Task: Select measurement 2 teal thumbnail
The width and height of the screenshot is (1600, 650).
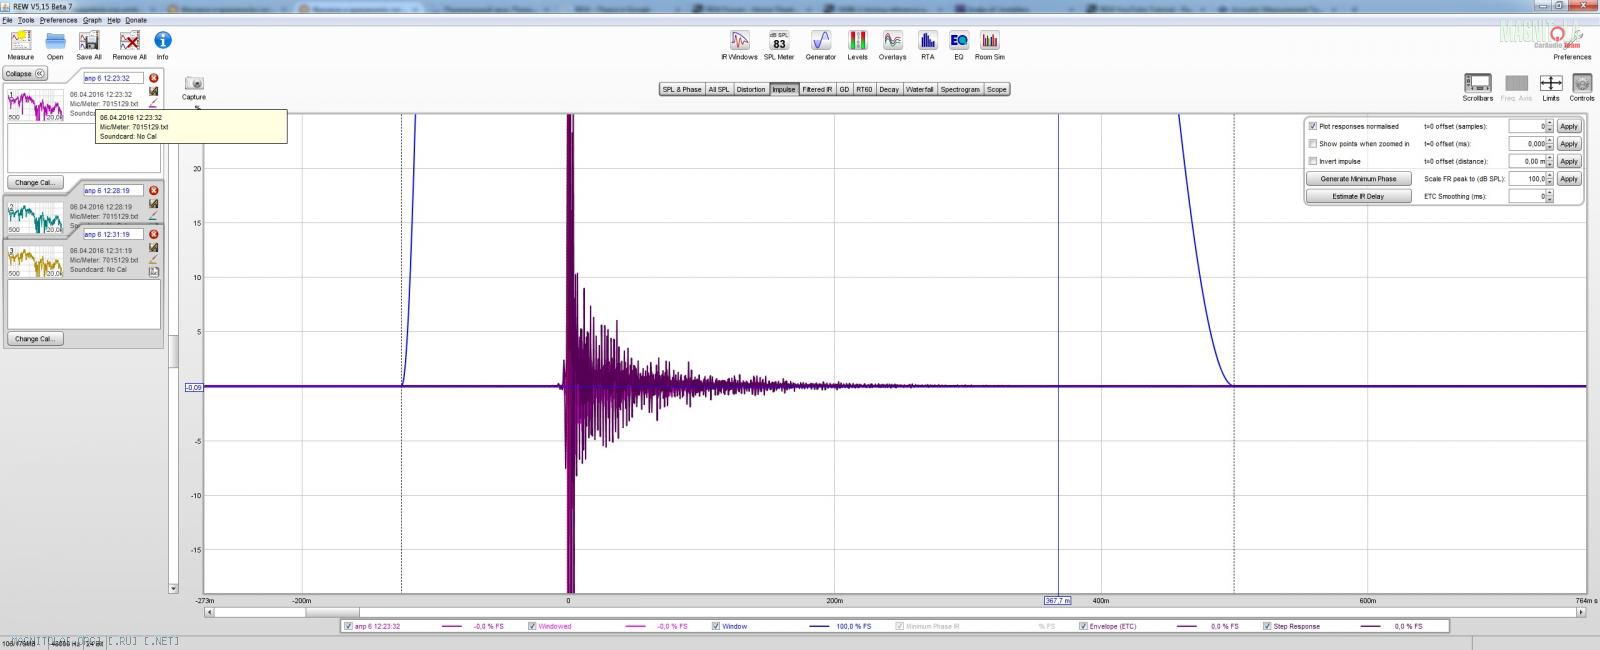Action: pos(35,217)
